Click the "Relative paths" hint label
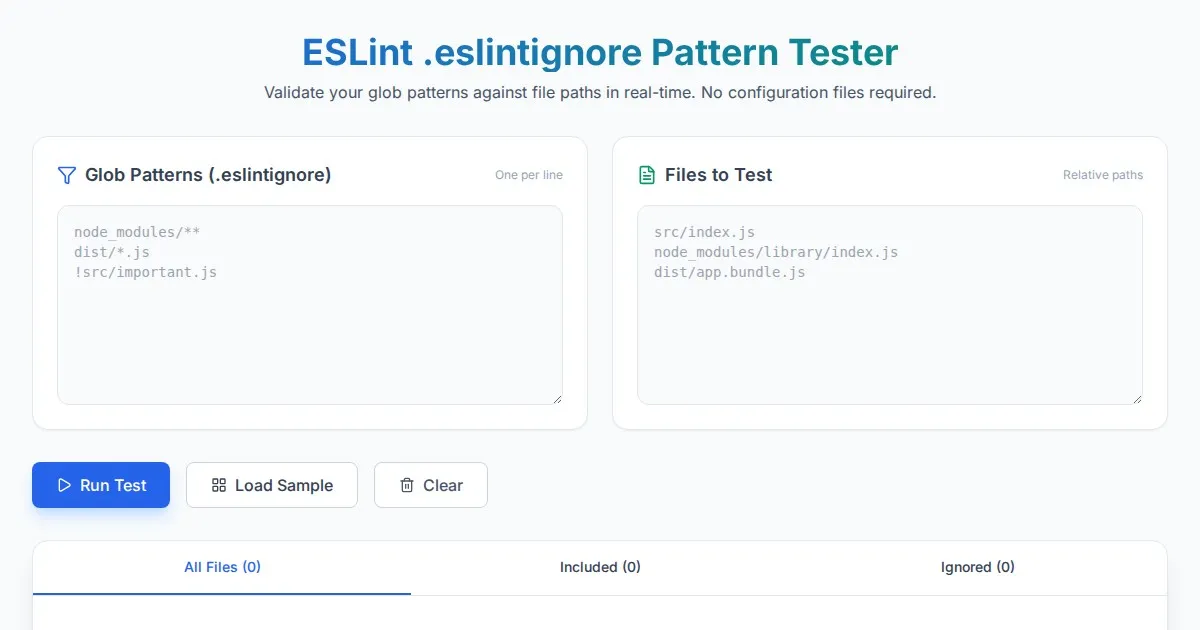Viewport: 1200px width, 630px height. click(1102, 175)
